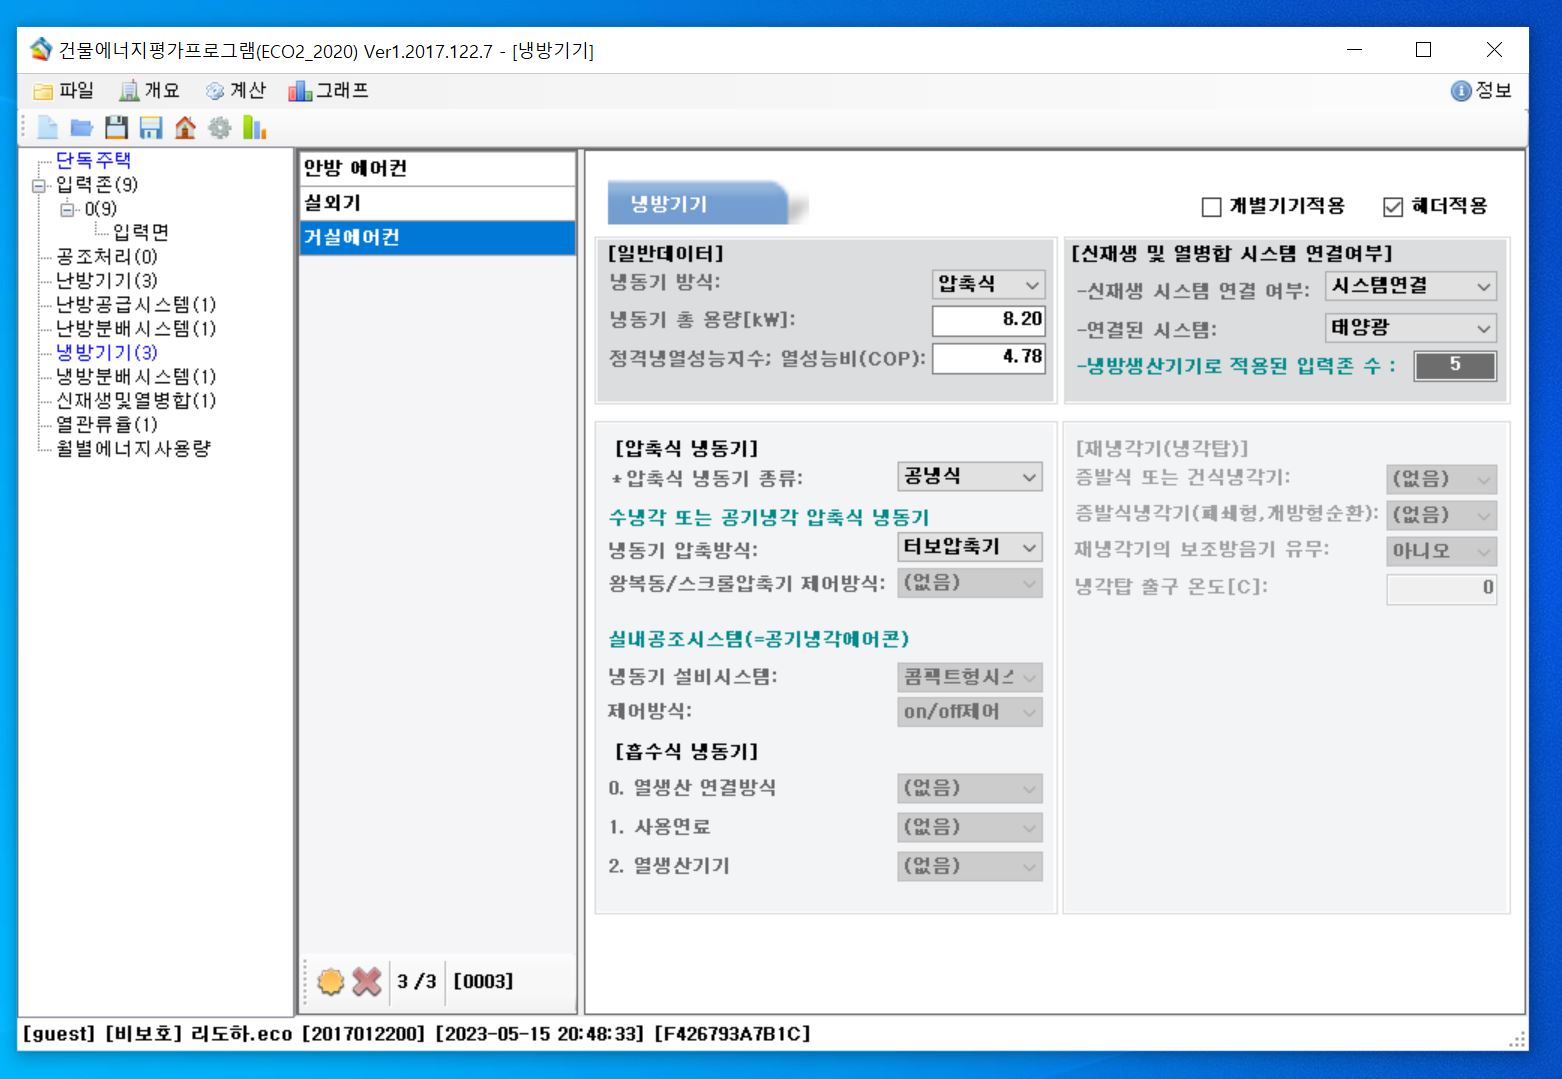
Task: Open the 냉동기 방식 dropdown showing 압축식
Action: pos(988,285)
